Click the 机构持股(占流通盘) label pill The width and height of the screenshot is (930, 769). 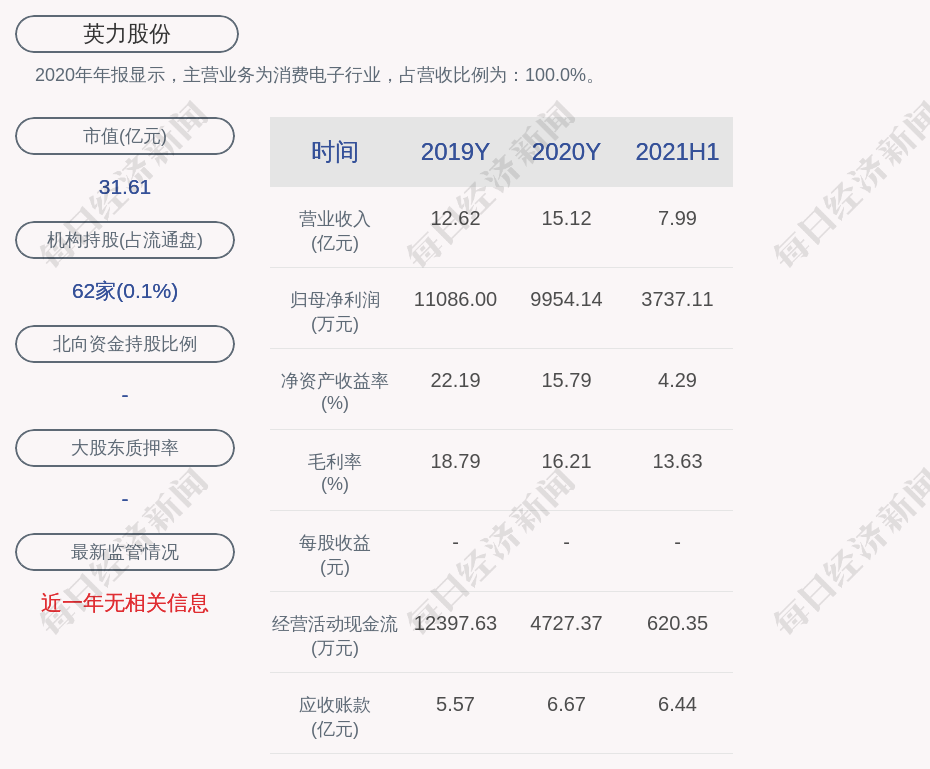coord(125,240)
